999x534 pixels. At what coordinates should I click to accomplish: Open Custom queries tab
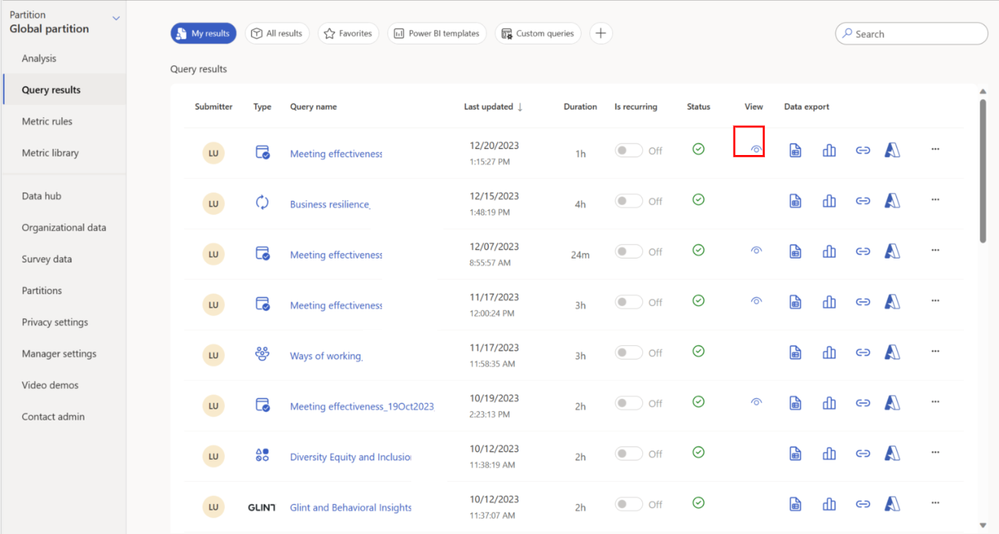(x=538, y=33)
